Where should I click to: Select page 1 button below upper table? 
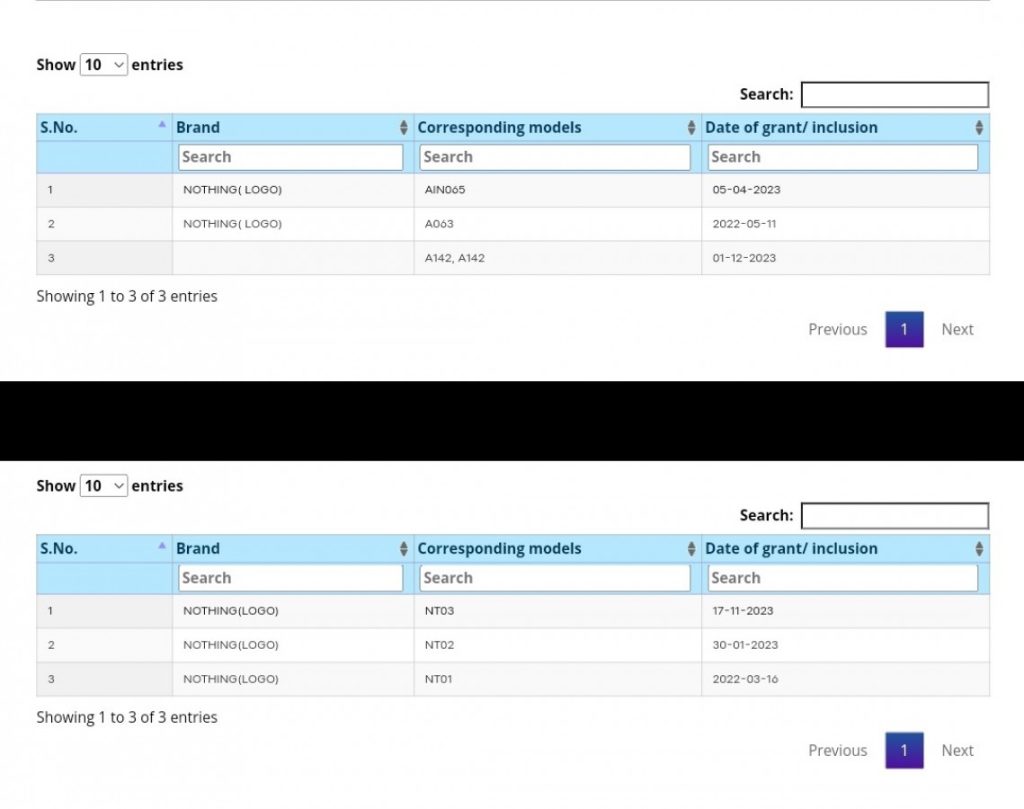[x=904, y=329]
